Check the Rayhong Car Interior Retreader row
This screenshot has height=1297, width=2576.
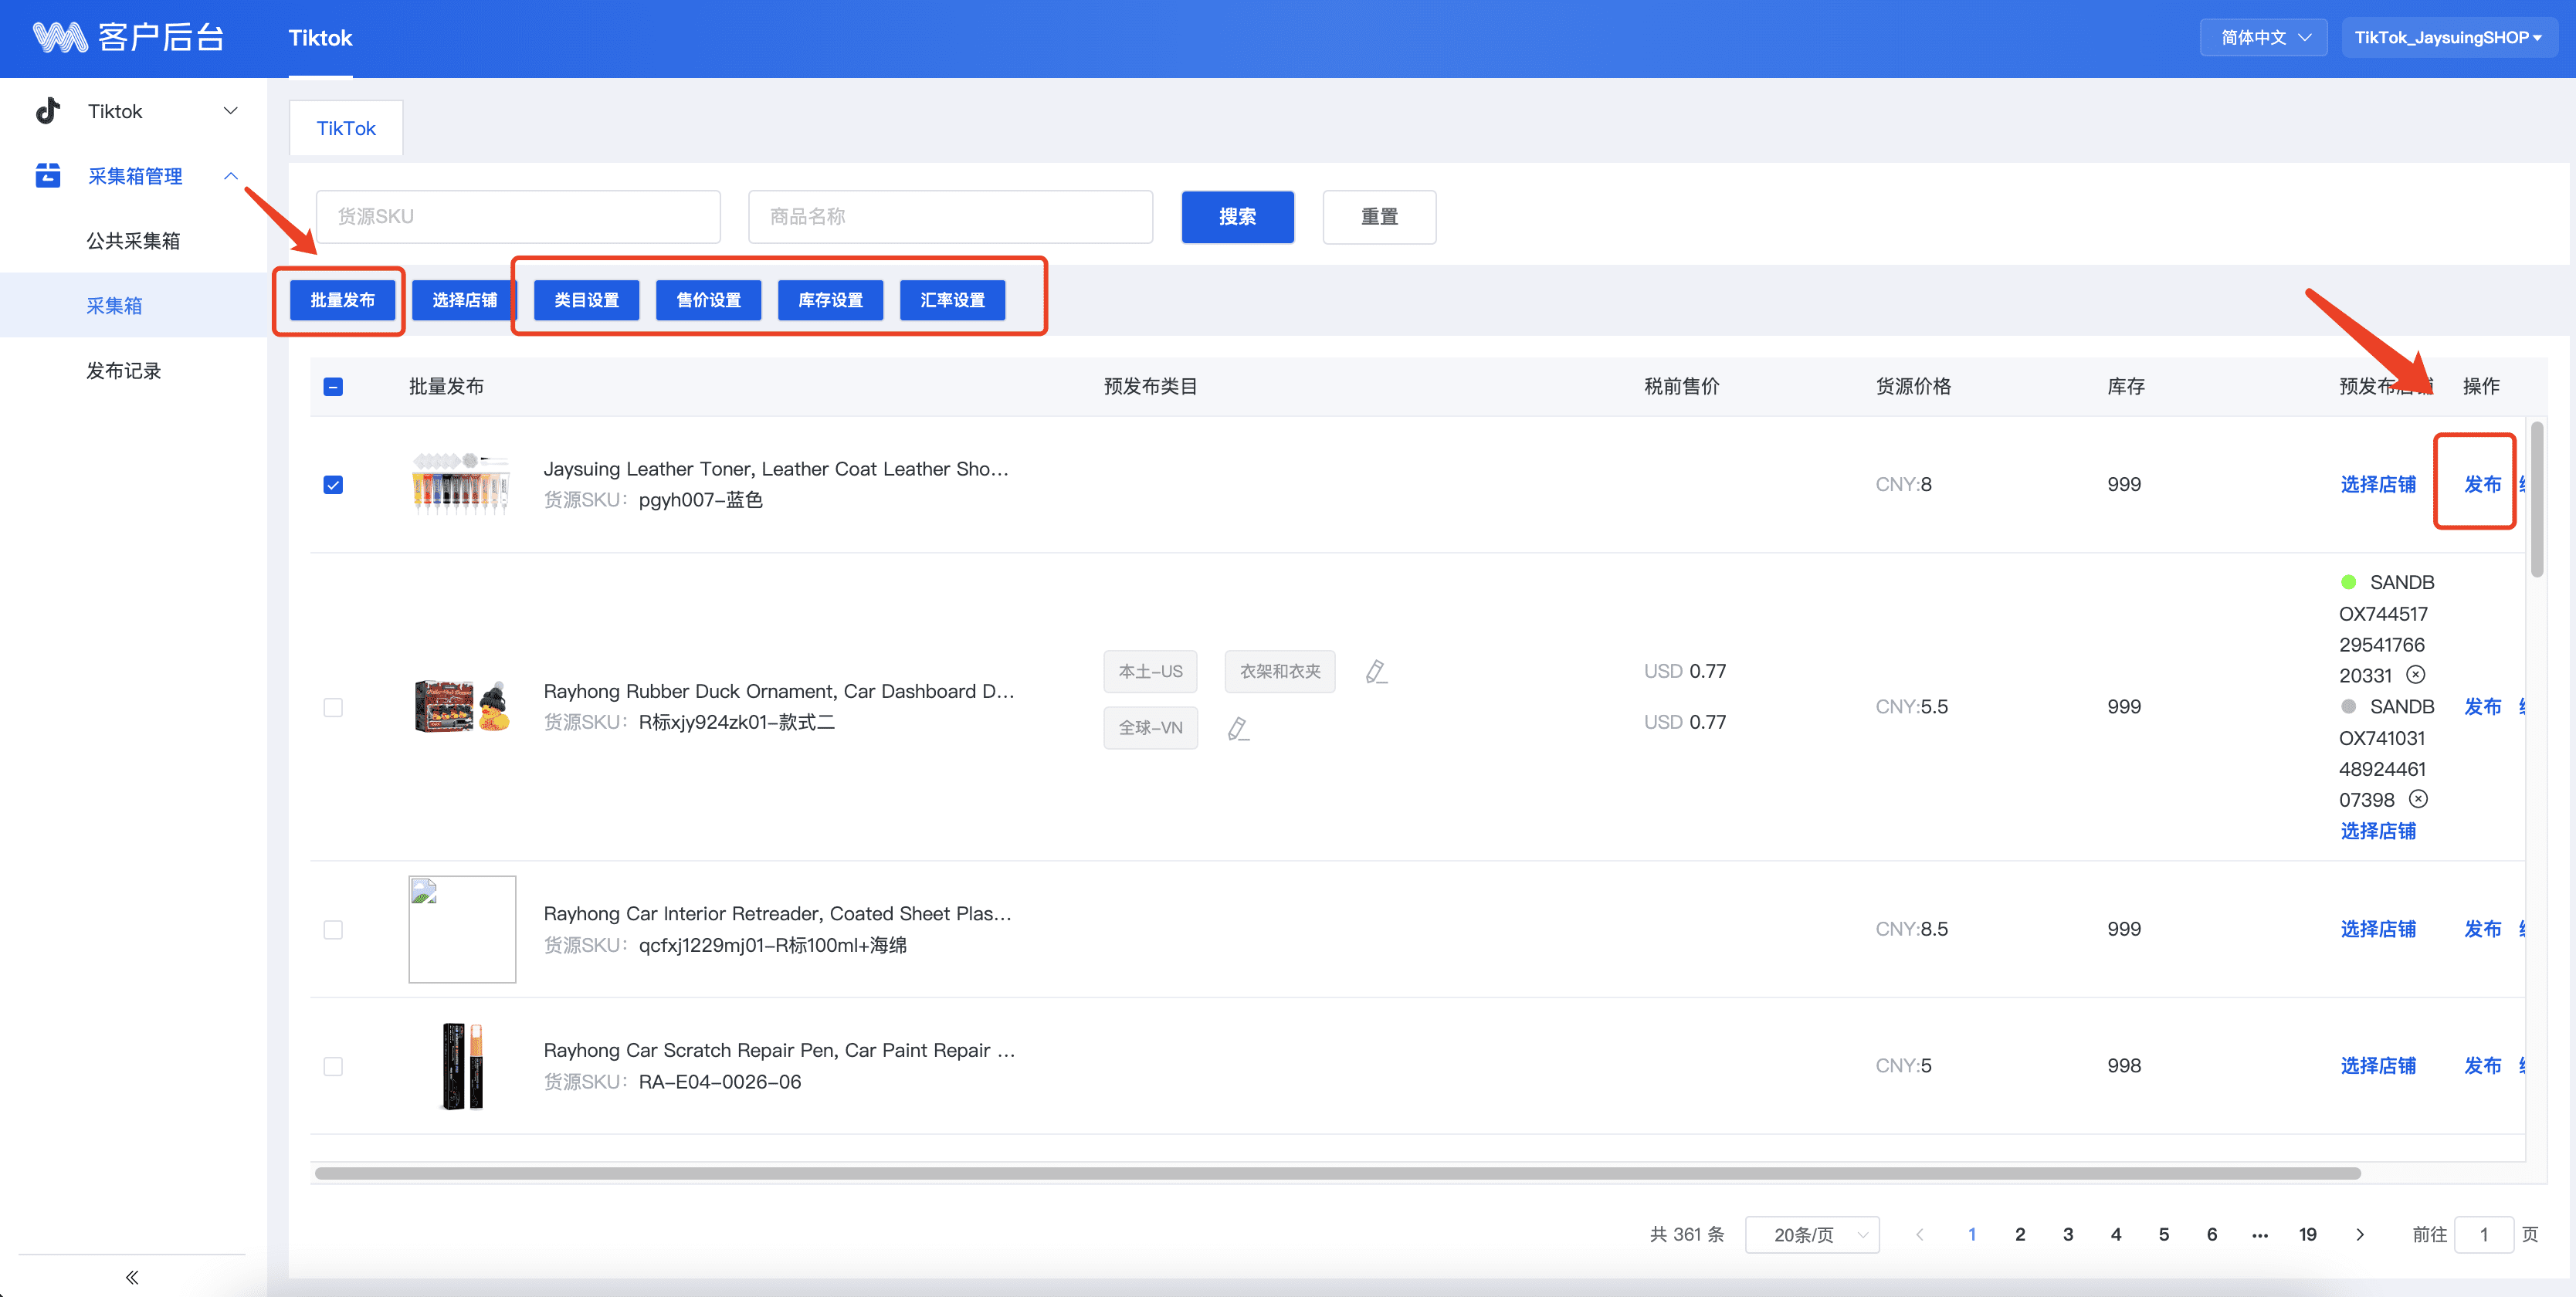(x=334, y=930)
